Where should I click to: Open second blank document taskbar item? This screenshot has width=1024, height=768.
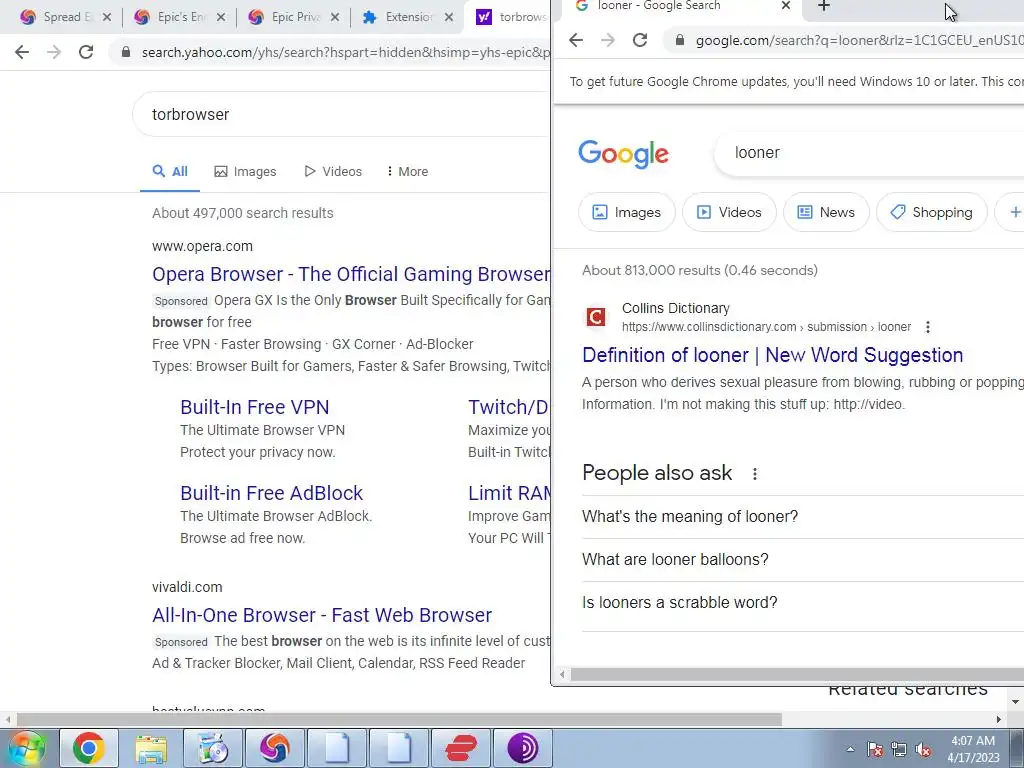point(398,748)
